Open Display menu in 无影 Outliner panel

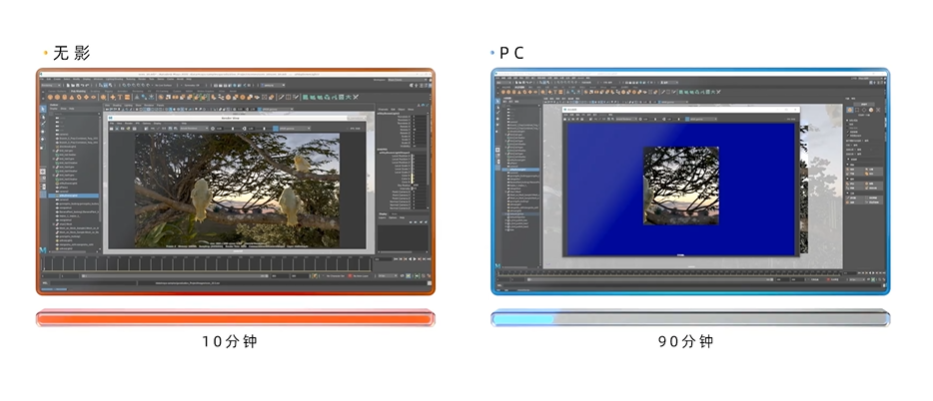[x=54, y=109]
